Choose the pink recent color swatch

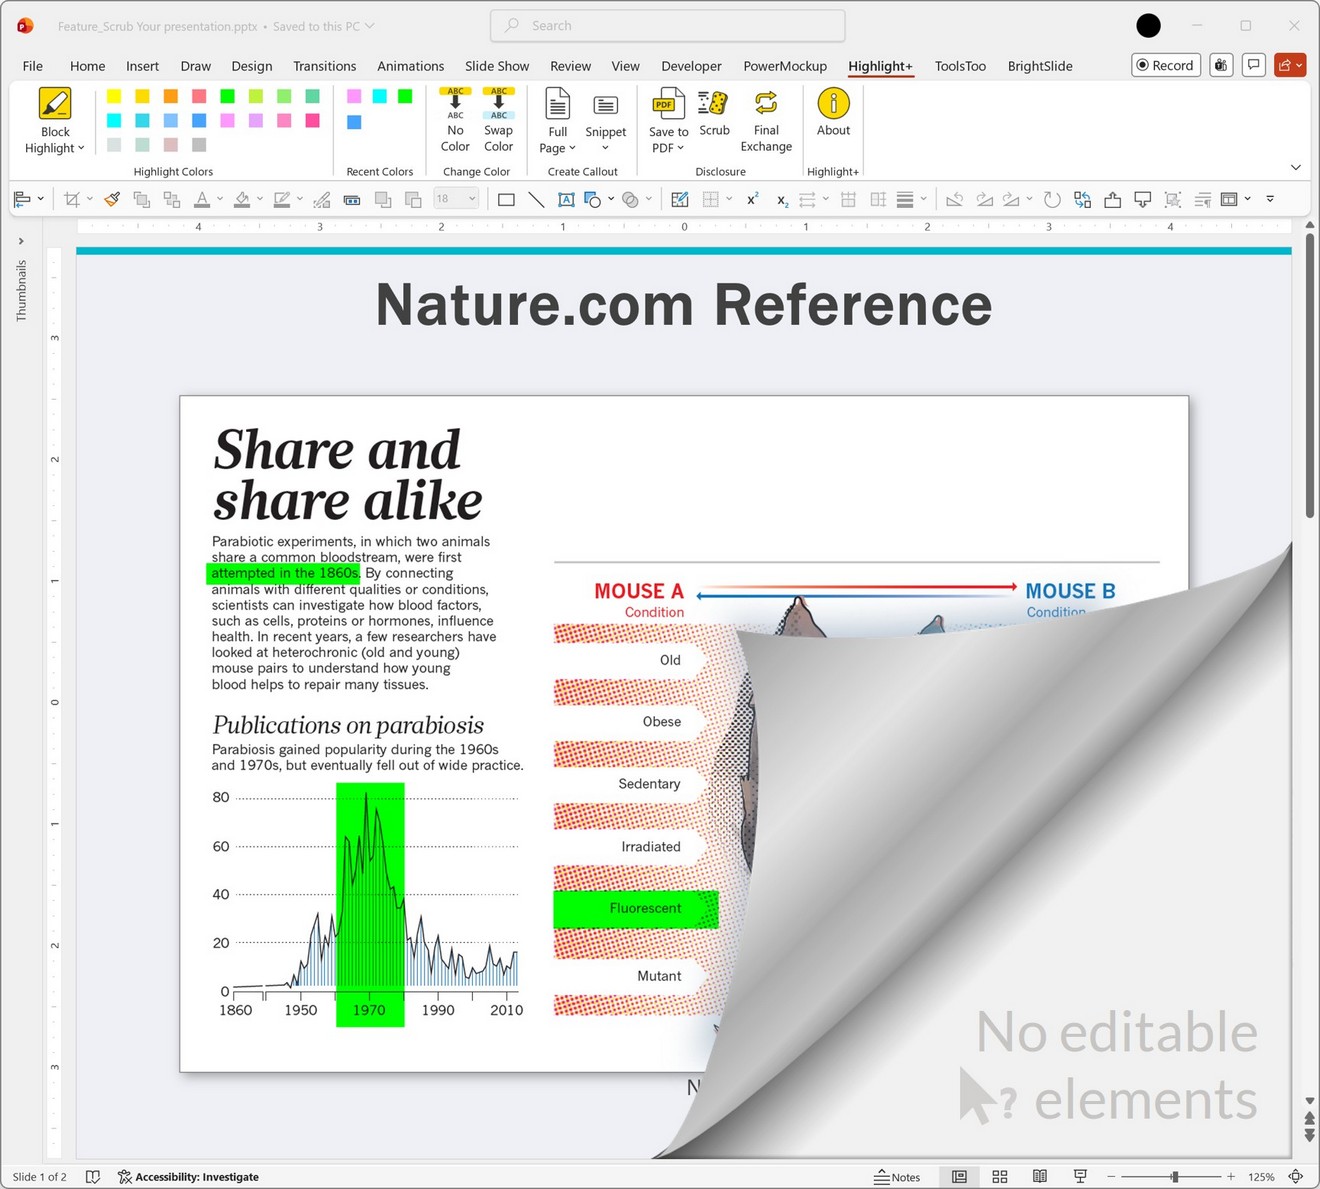point(354,96)
